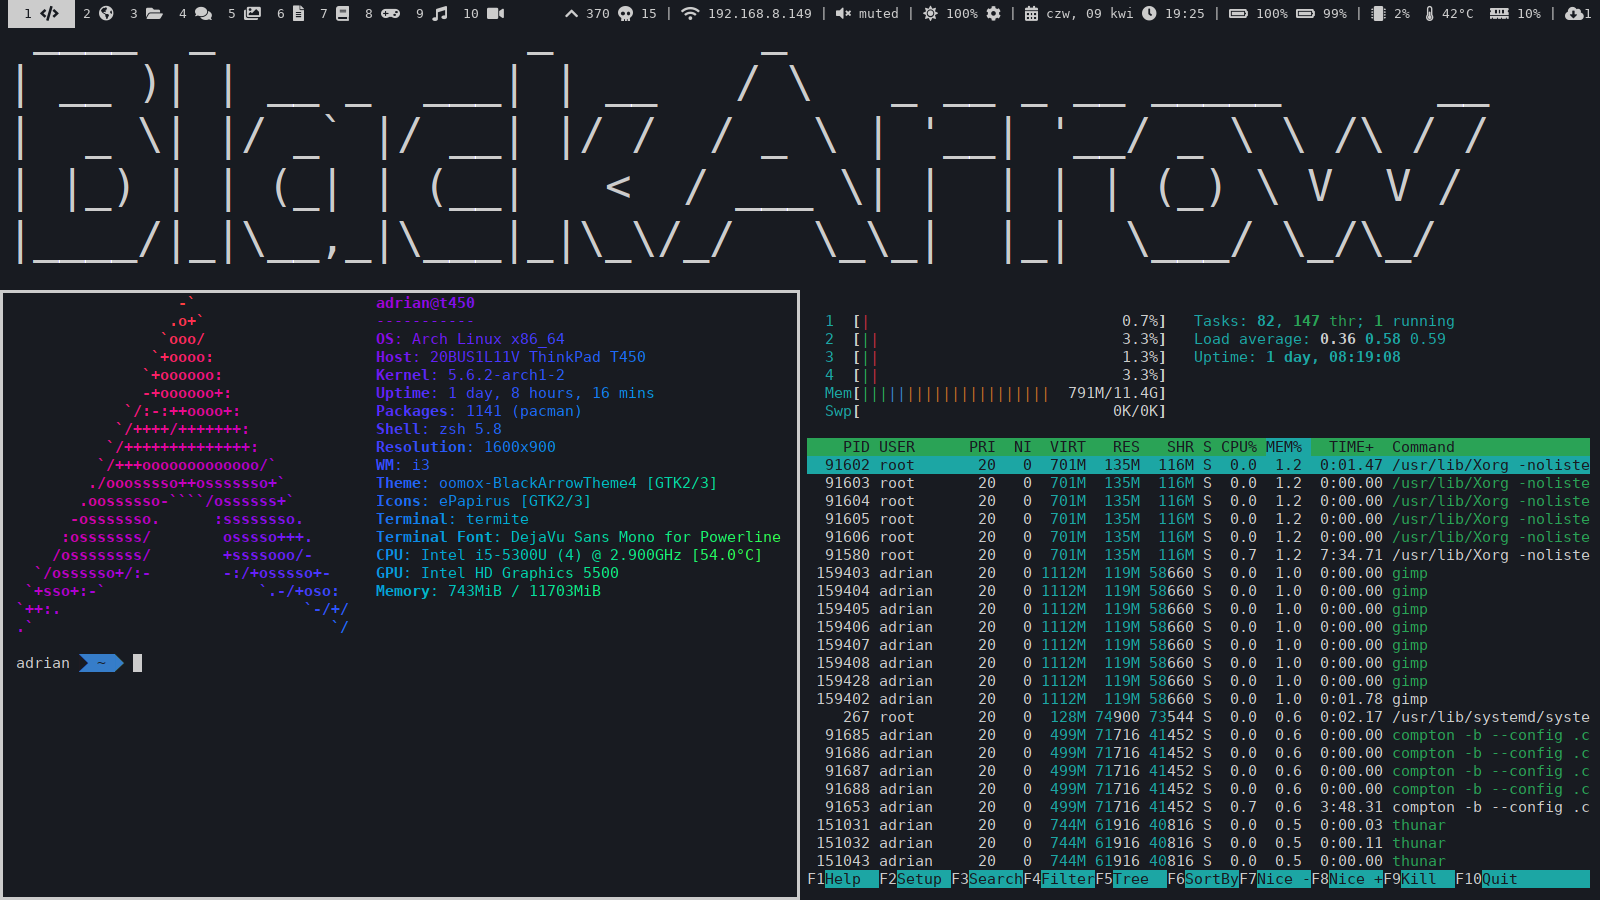Image resolution: width=1600 pixels, height=900 pixels.
Task: Open the calendar date icon
Action: [x=1031, y=14]
